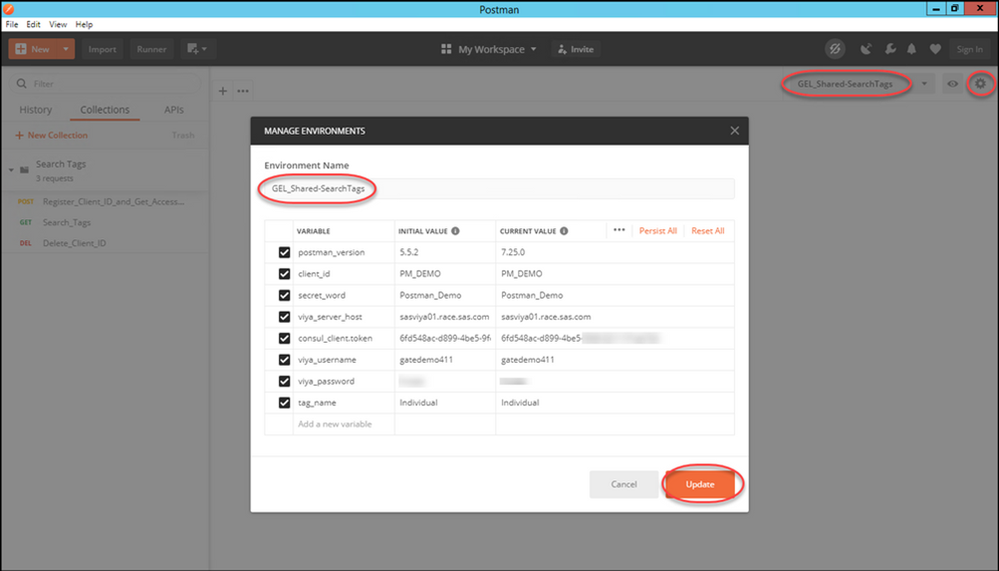
Task: Expand the new window button dropdown arrow
Action: click(205, 49)
